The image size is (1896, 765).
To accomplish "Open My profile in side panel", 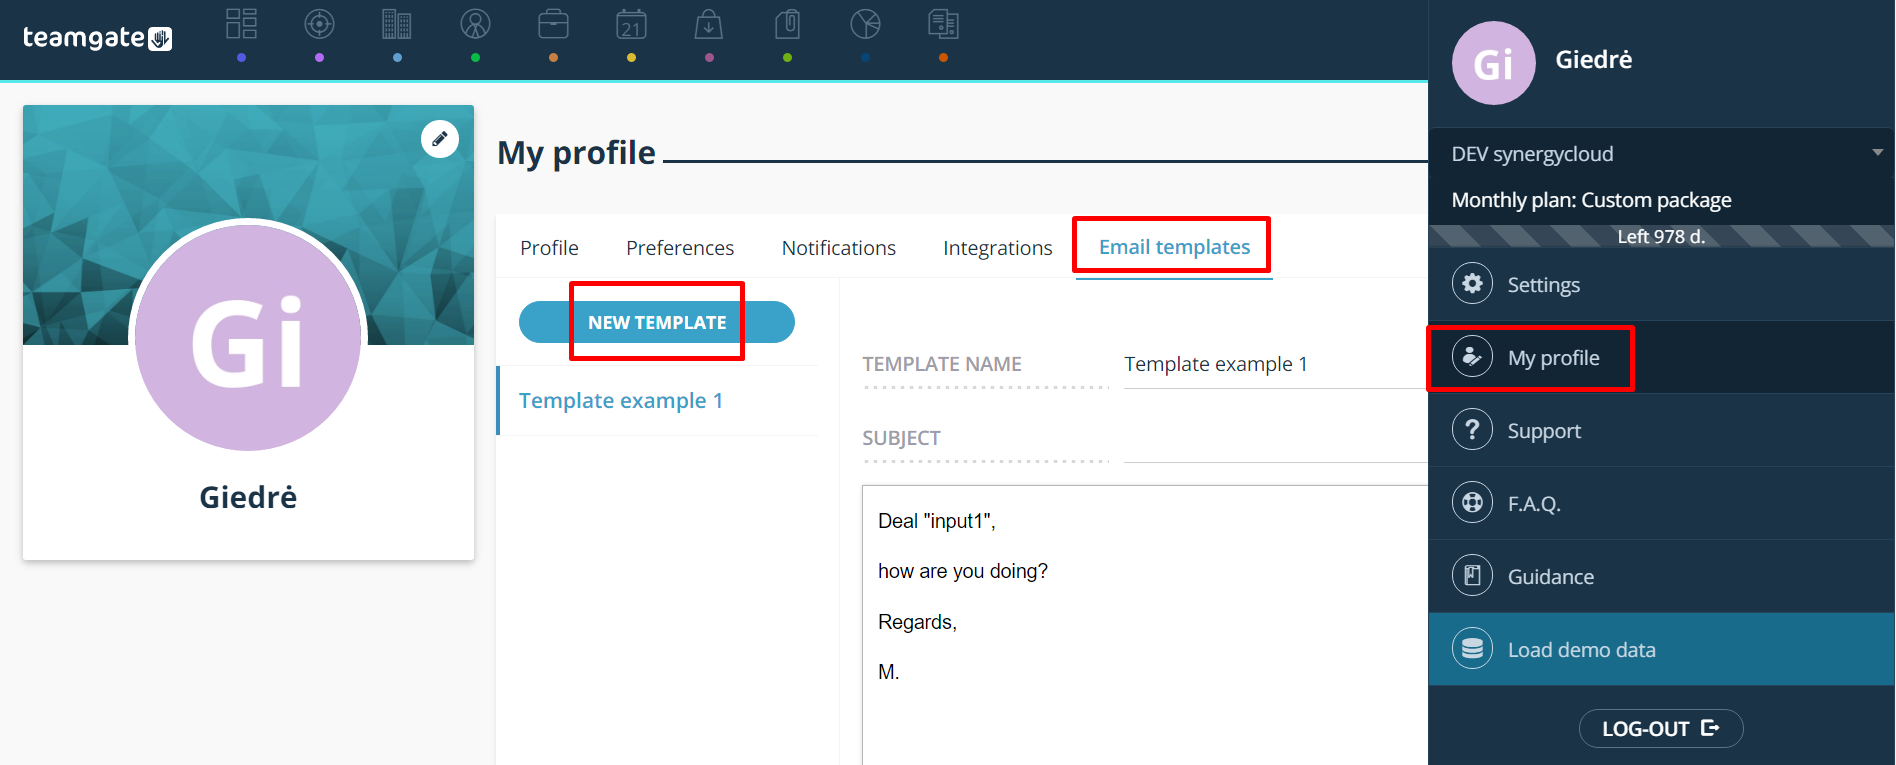I will coord(1662,357).
